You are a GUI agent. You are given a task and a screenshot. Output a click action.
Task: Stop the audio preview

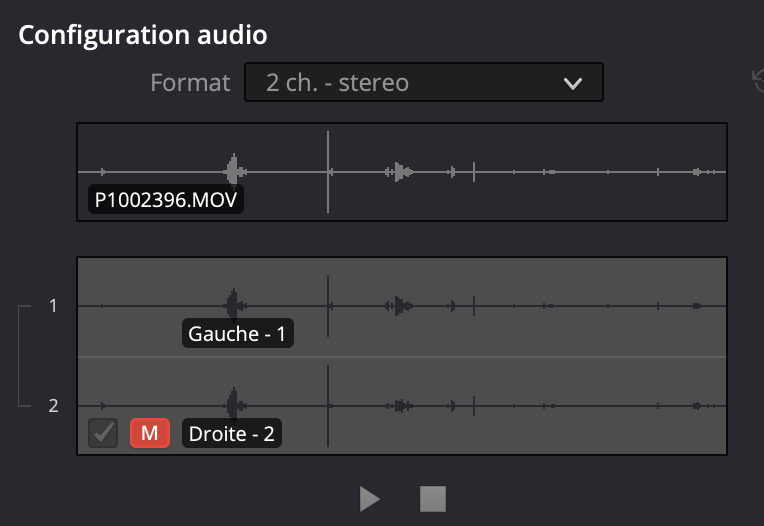[433, 499]
